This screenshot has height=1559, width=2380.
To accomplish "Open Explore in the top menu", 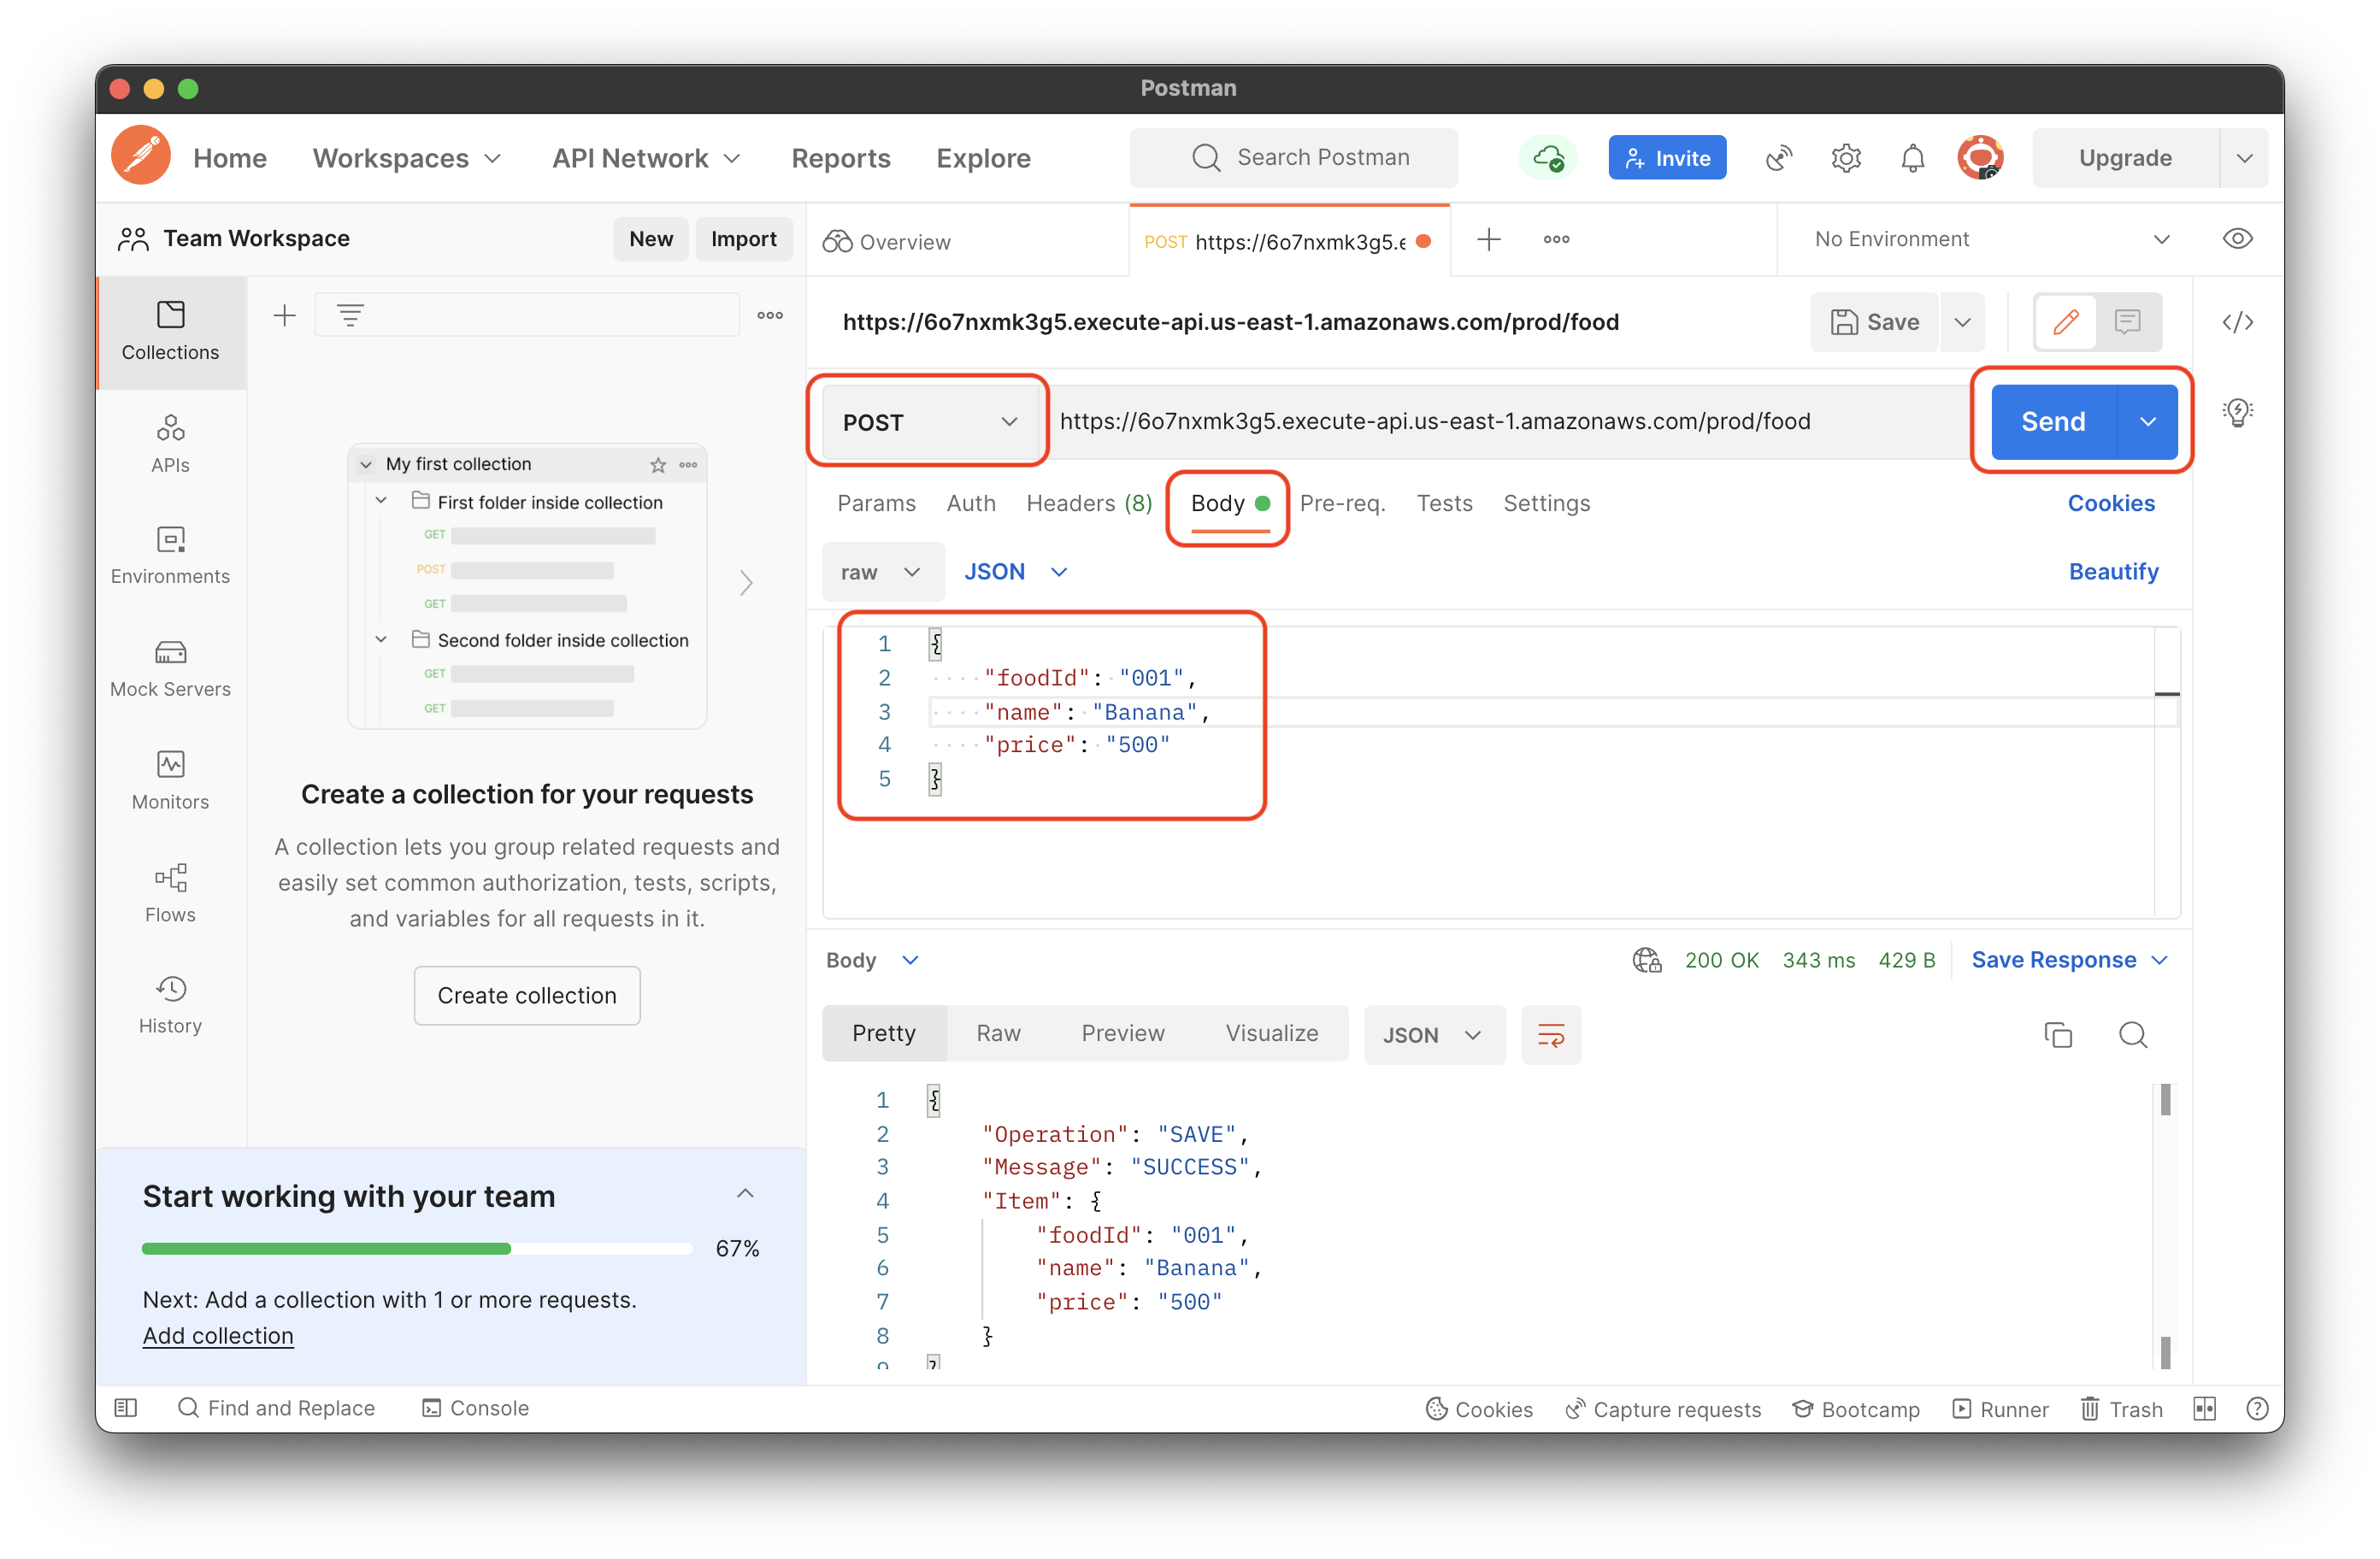I will tap(983, 158).
